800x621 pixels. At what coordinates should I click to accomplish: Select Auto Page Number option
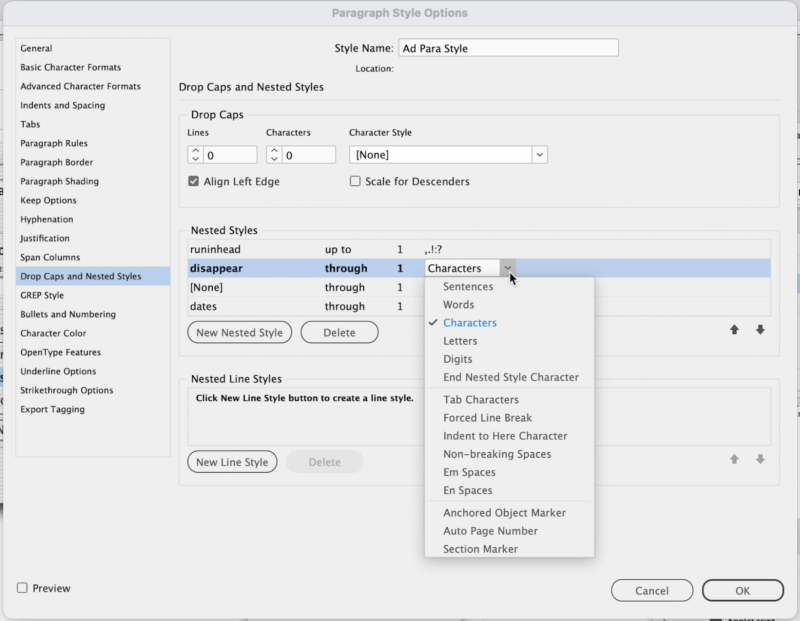coord(490,531)
